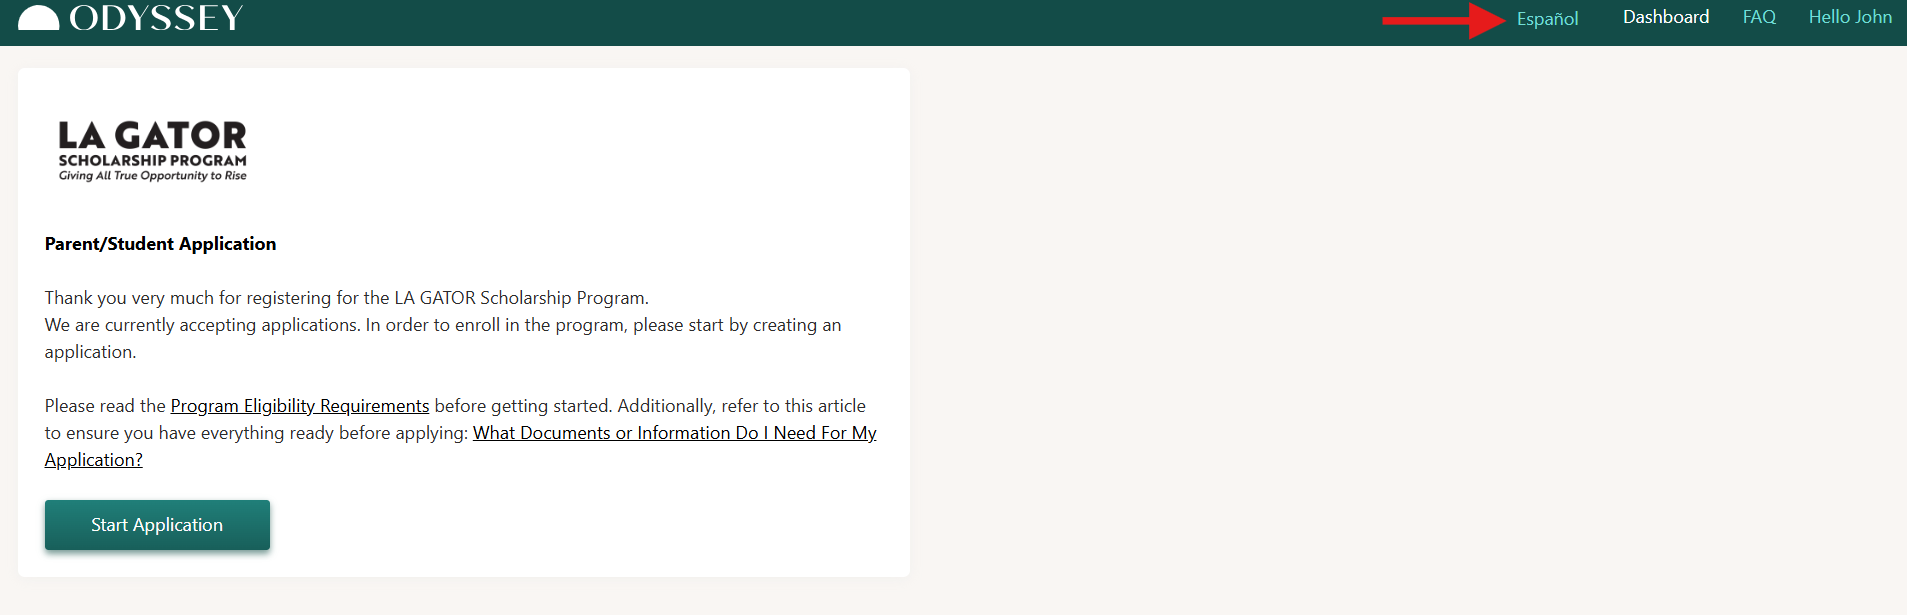Open the FAQ page
The image size is (1907, 615).
[x=1759, y=17]
